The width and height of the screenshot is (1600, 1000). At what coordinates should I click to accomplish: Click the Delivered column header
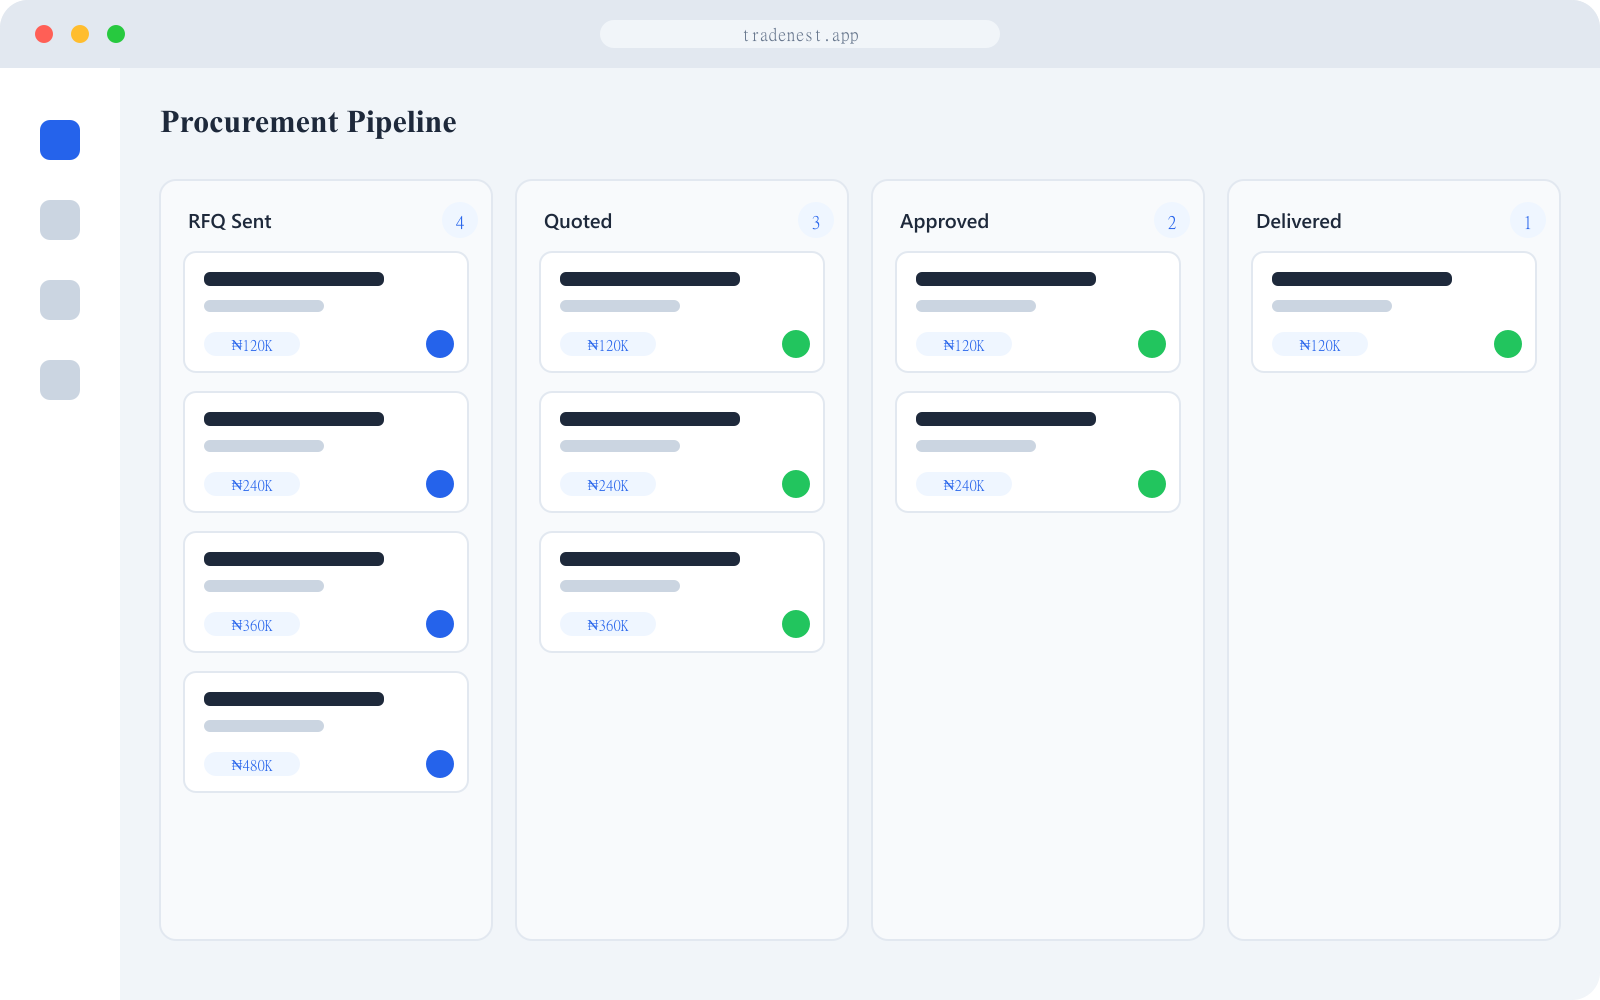click(x=1299, y=221)
